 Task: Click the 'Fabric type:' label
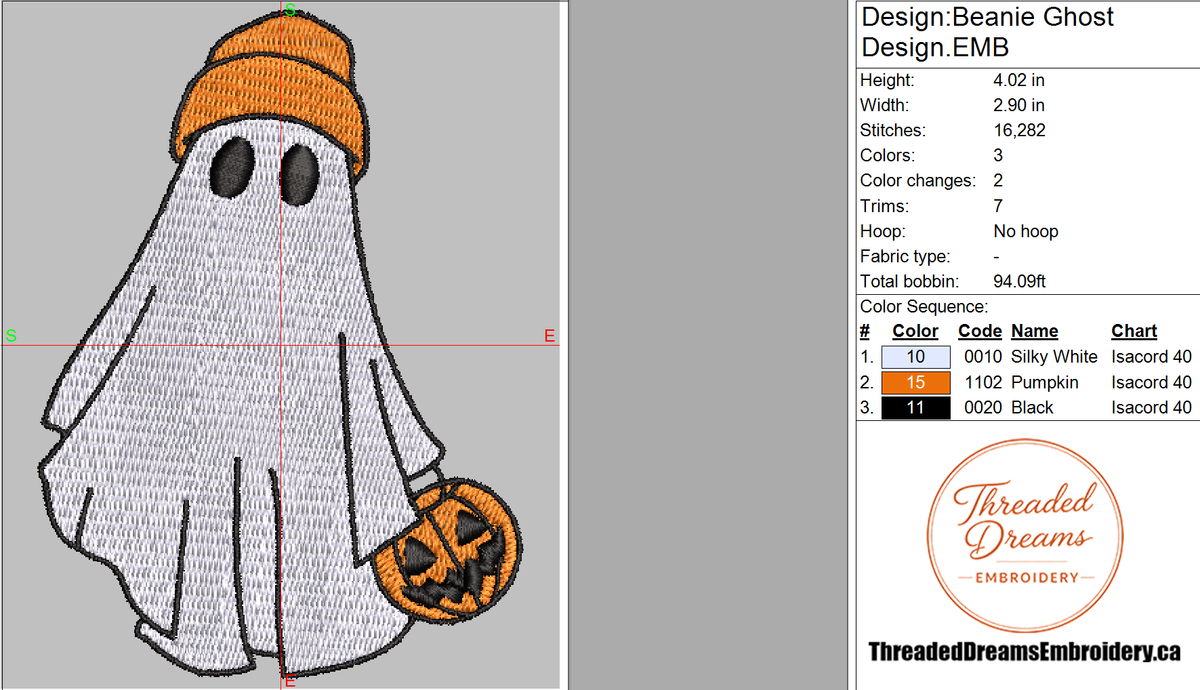pyautogui.click(x=905, y=257)
